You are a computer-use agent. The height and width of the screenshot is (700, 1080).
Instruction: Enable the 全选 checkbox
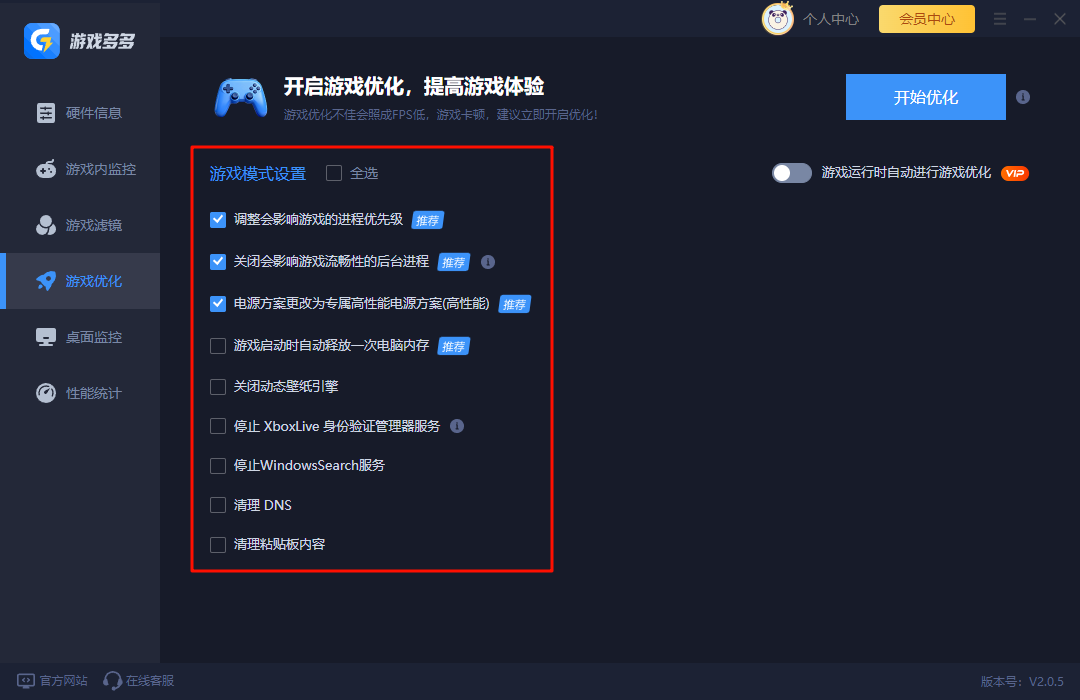tap(333, 173)
